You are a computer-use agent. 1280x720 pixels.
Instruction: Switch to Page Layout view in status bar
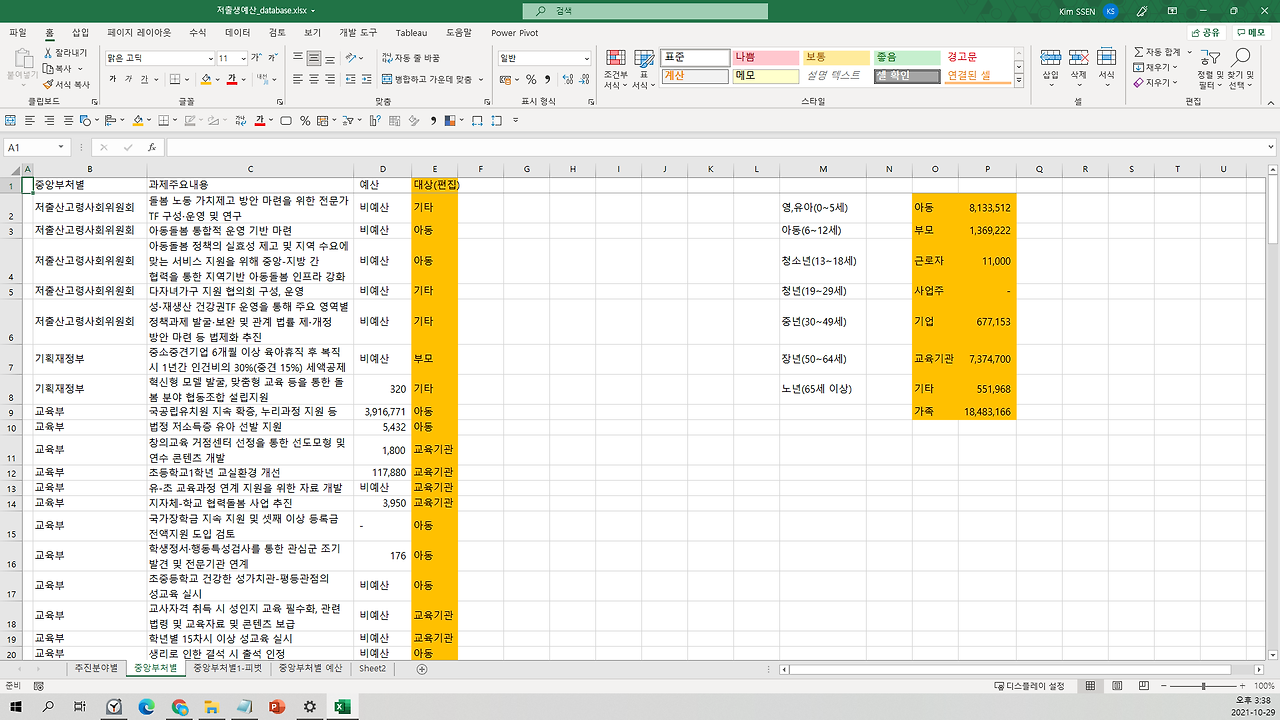[x=1115, y=686]
